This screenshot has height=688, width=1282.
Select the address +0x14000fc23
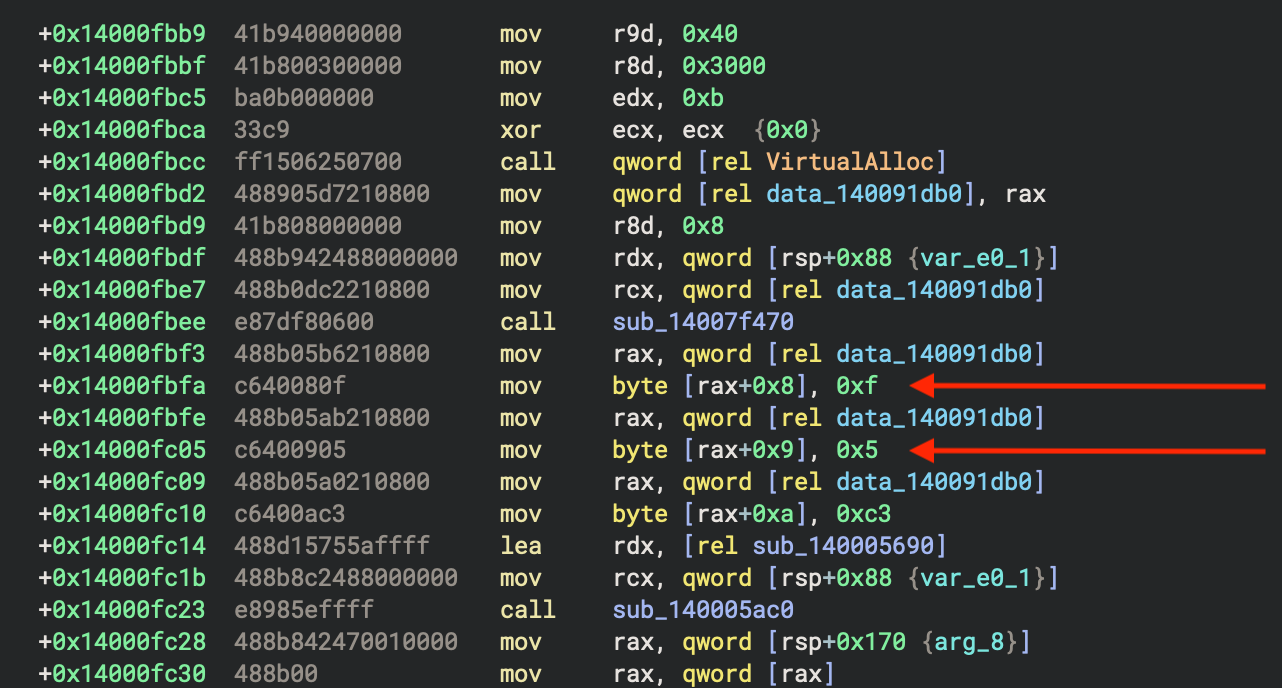pyautogui.click(x=122, y=610)
